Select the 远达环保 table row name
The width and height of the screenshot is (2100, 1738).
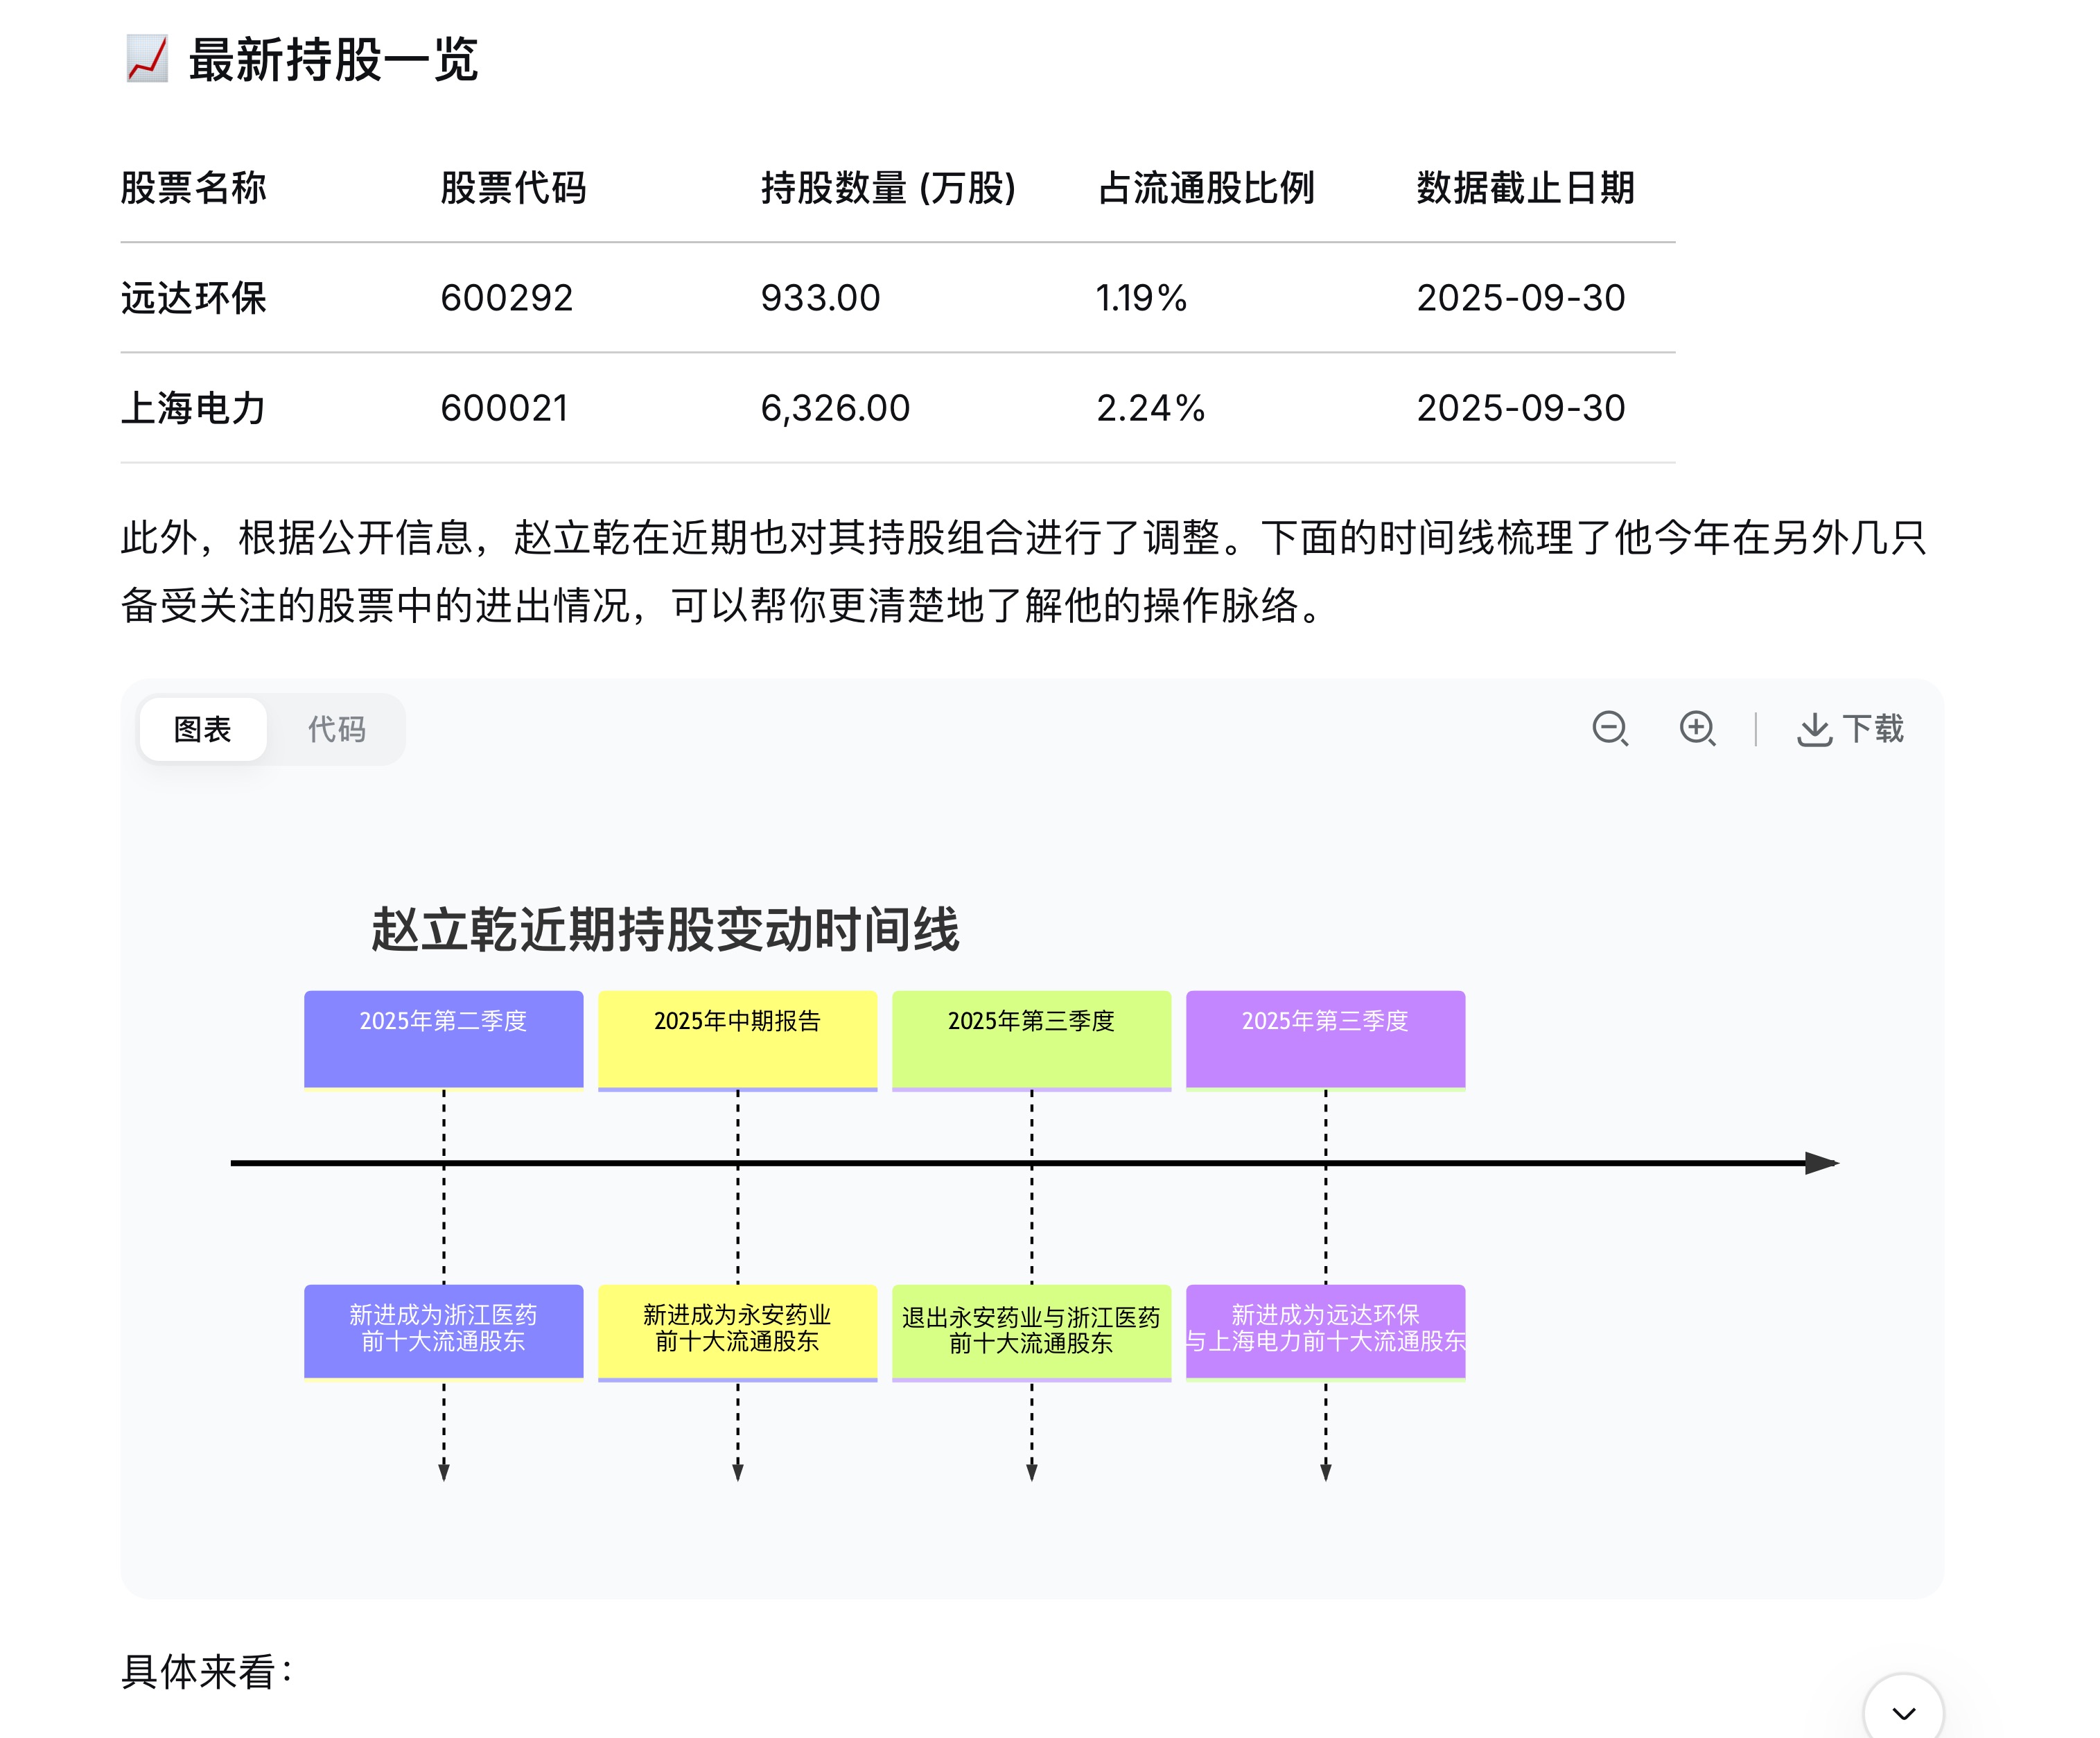coord(193,298)
